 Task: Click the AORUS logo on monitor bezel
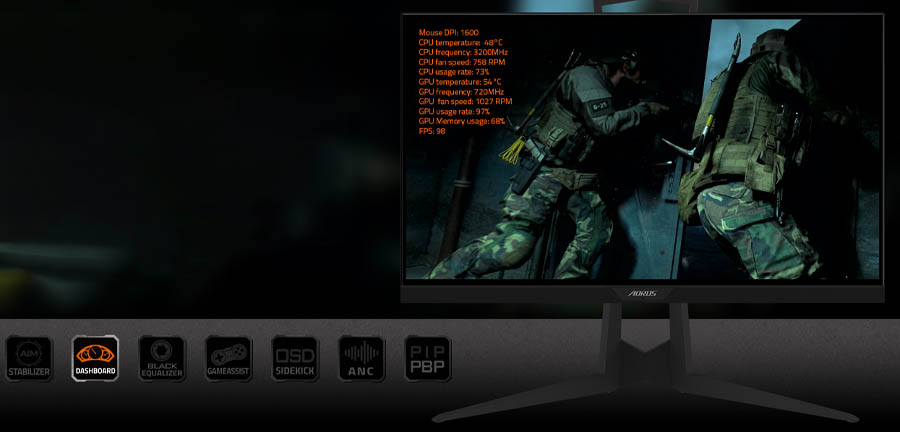click(641, 295)
